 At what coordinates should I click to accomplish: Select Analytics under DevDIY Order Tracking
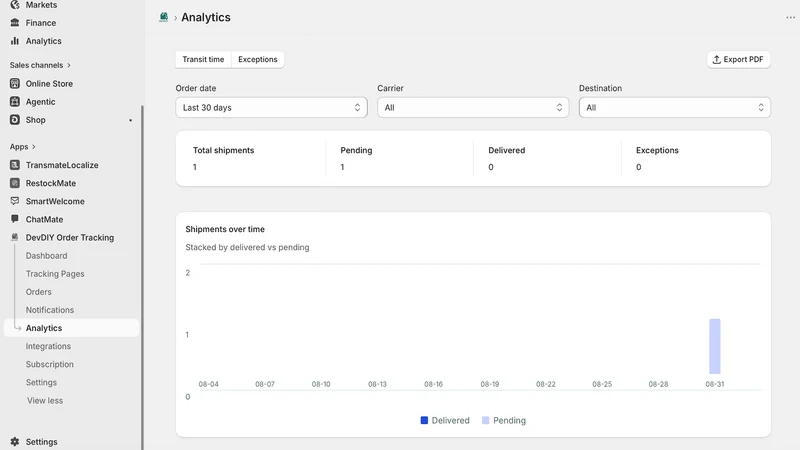click(71, 328)
